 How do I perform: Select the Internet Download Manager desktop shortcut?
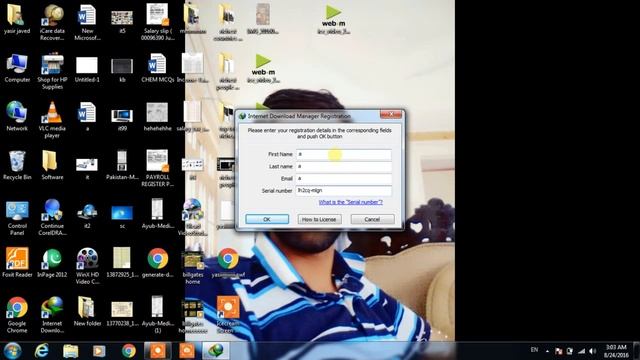[52, 315]
